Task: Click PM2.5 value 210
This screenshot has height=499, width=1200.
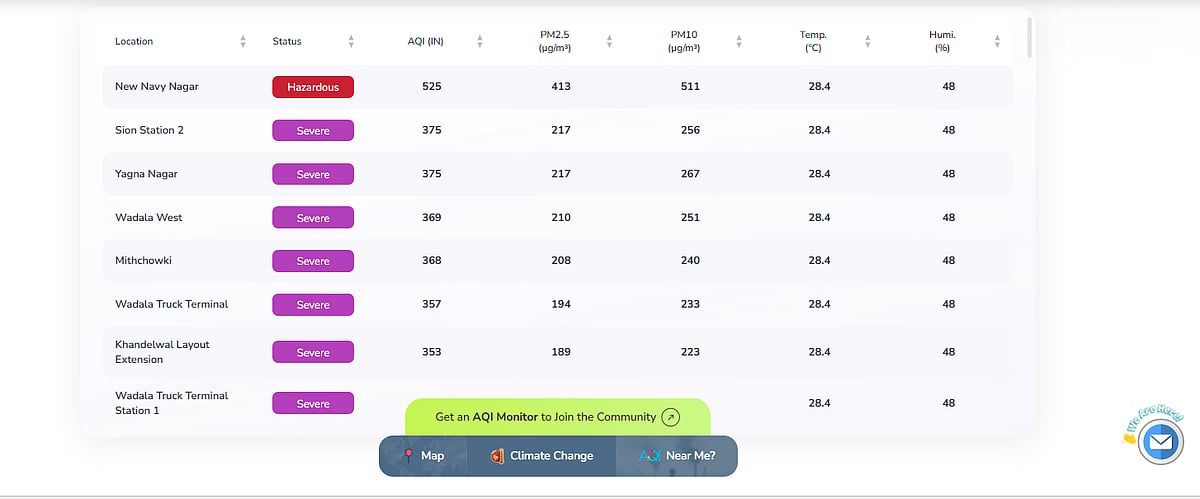Action: [x=561, y=217]
